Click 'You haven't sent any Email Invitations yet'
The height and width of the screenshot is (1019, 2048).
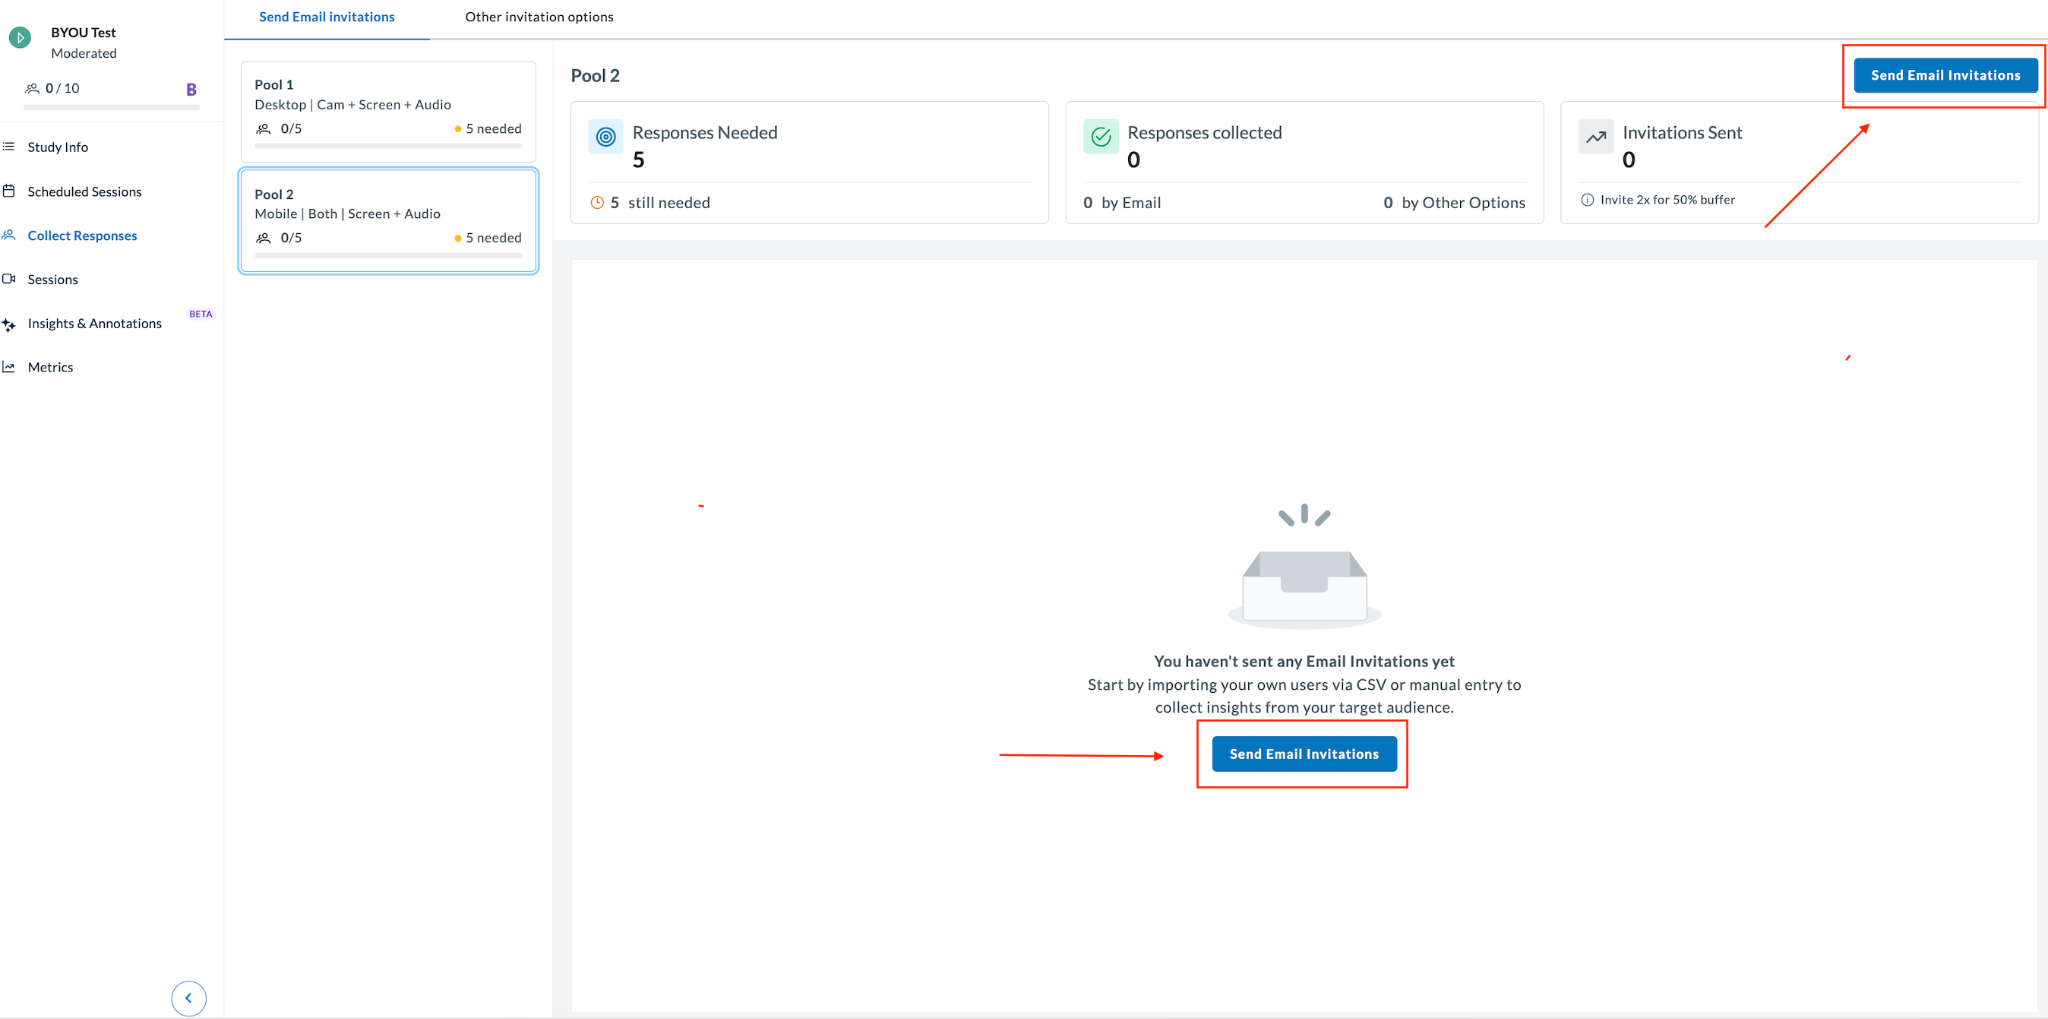coord(1304,661)
